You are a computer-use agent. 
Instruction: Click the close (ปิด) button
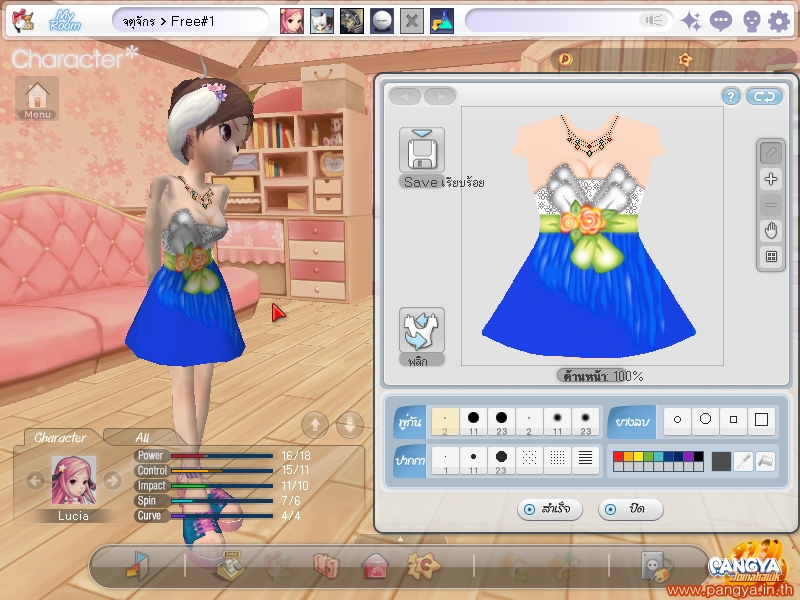click(x=630, y=509)
